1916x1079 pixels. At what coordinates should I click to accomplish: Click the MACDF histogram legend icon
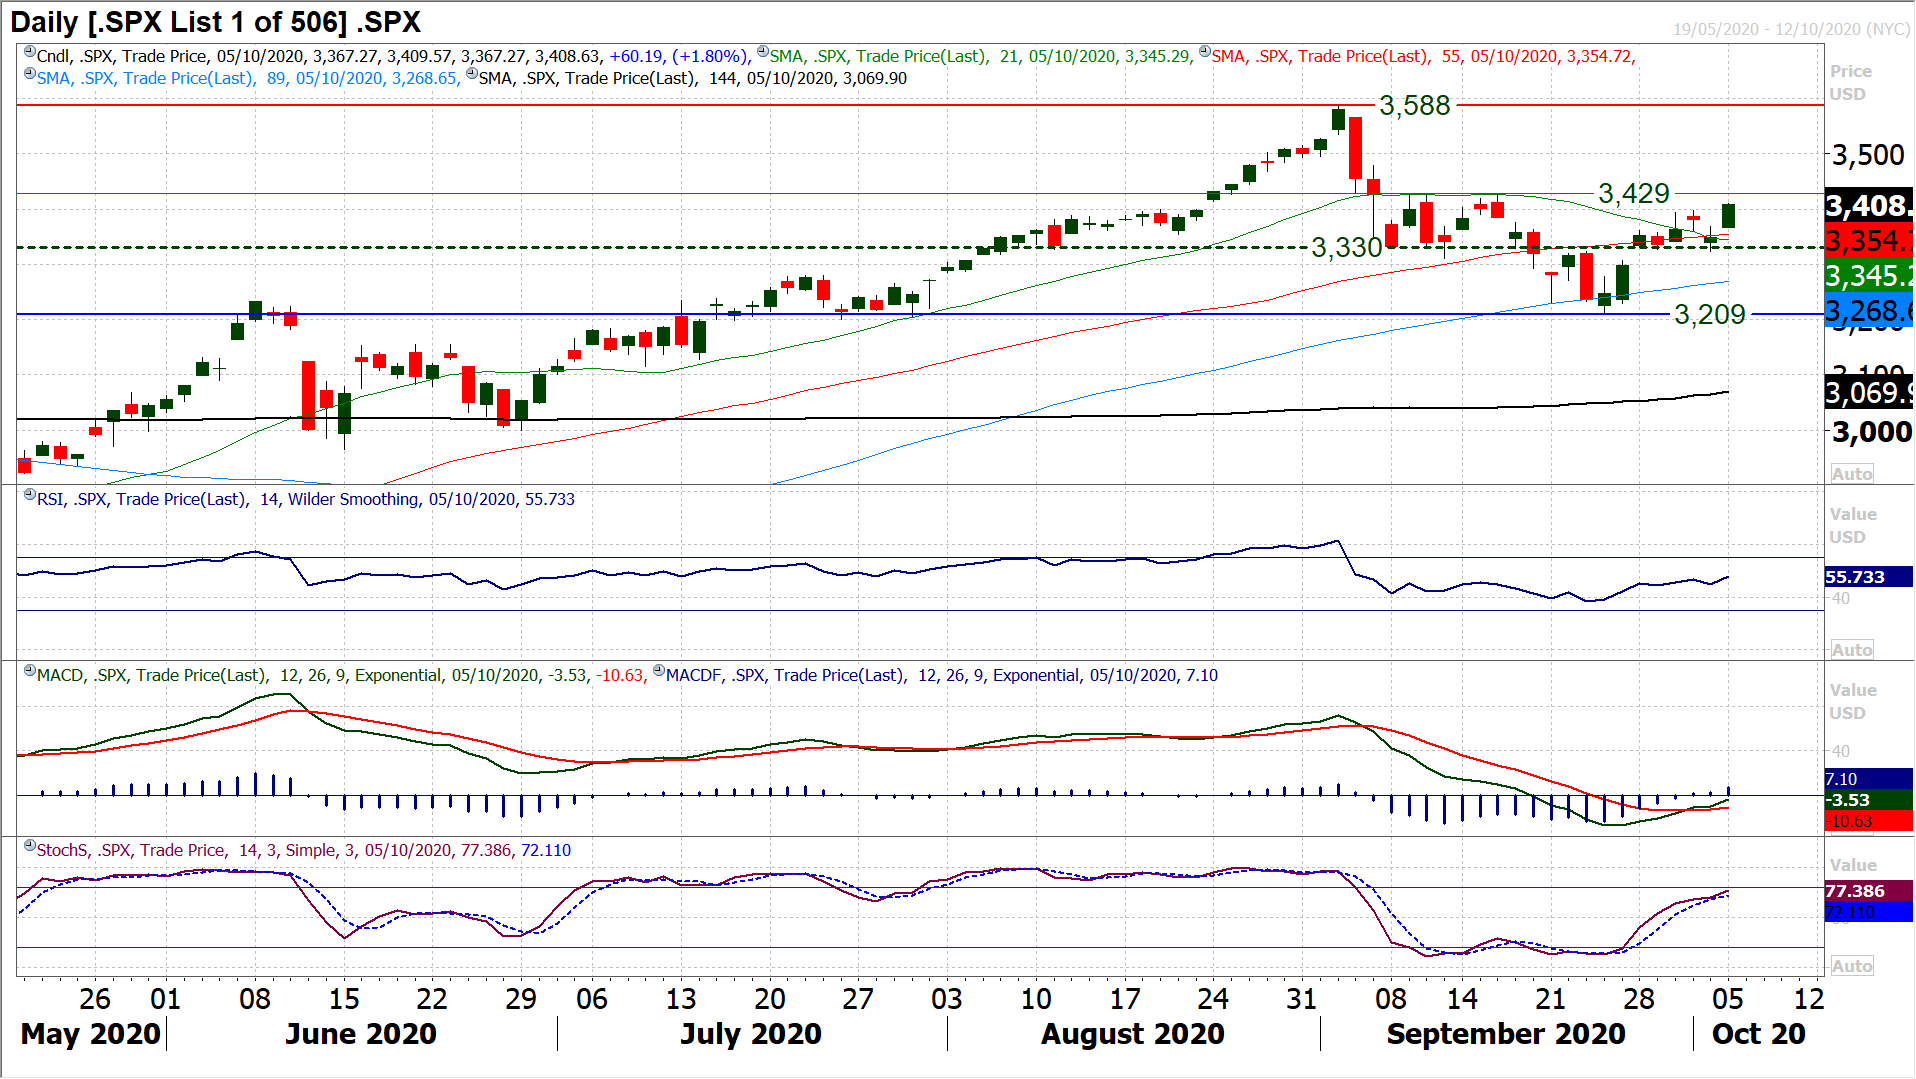(659, 671)
